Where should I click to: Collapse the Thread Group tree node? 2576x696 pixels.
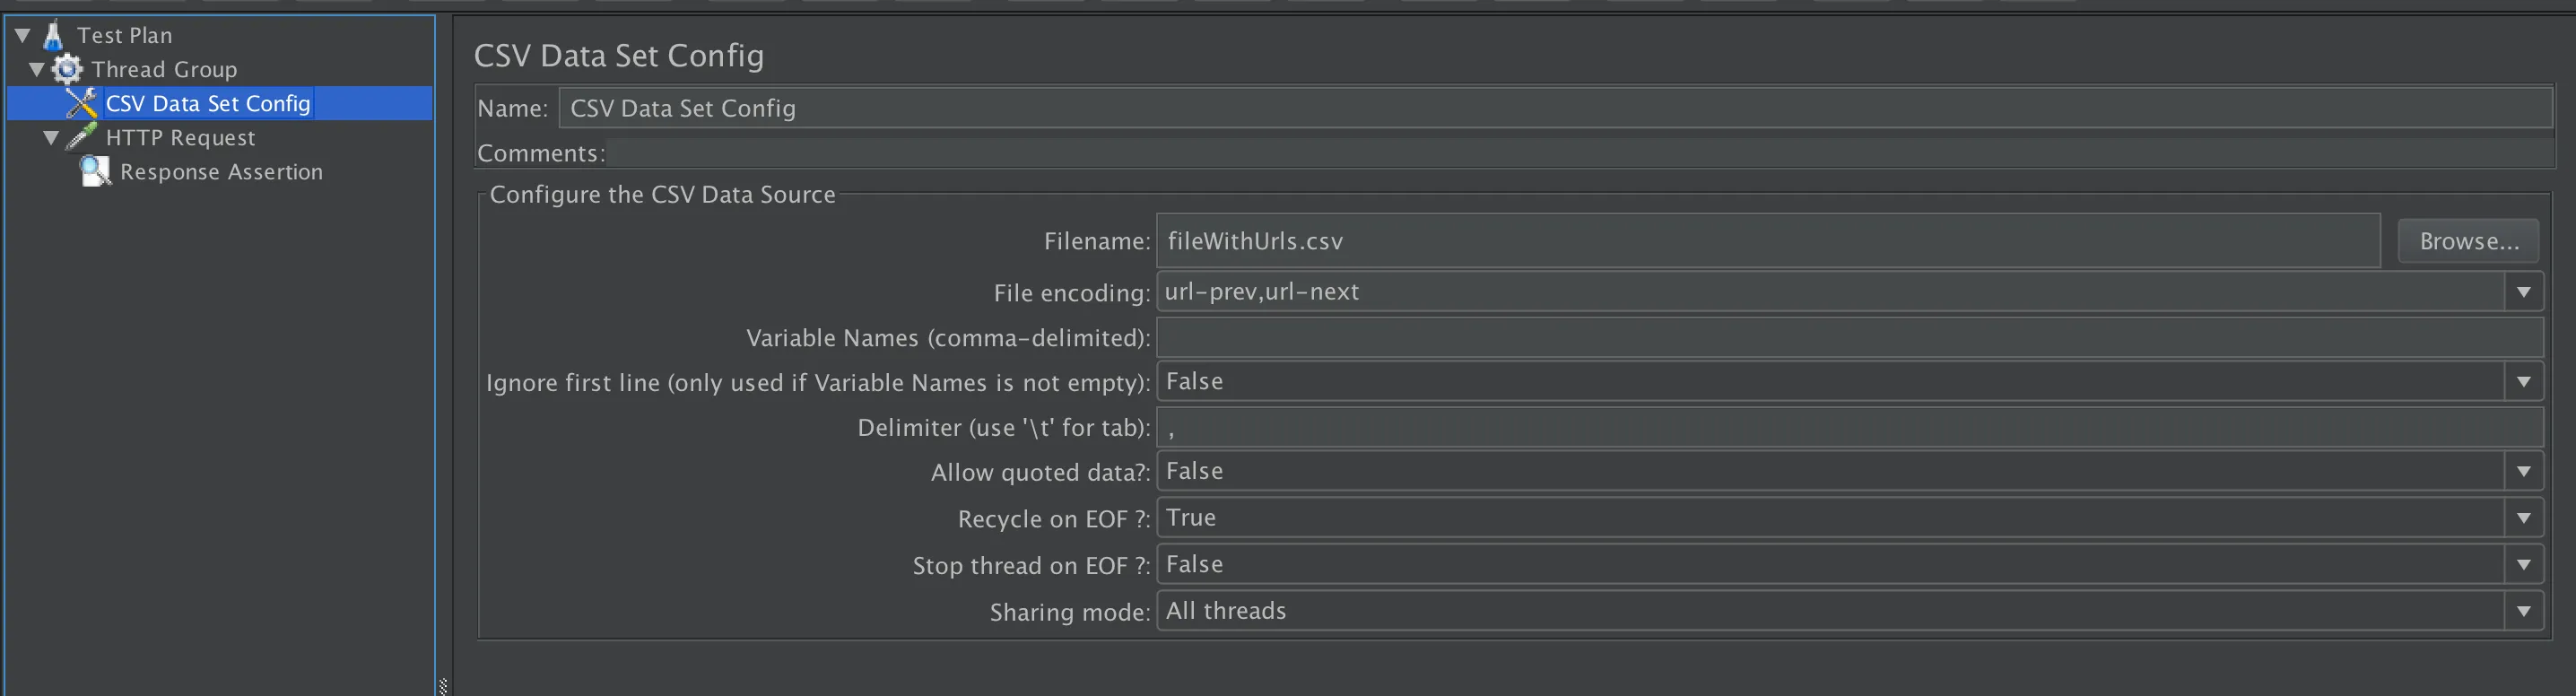click(37, 70)
